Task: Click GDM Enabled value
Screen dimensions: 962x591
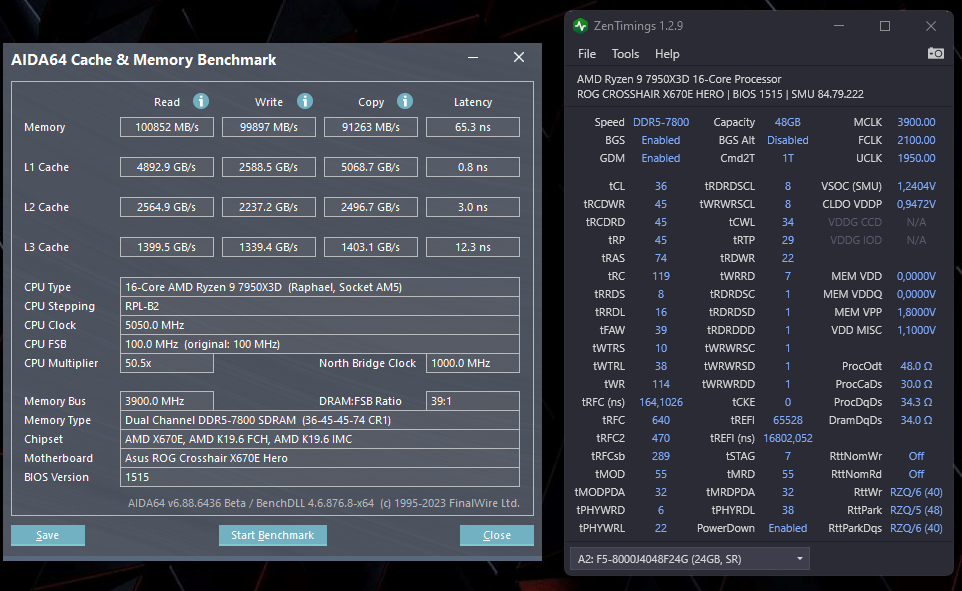Action: 661,158
